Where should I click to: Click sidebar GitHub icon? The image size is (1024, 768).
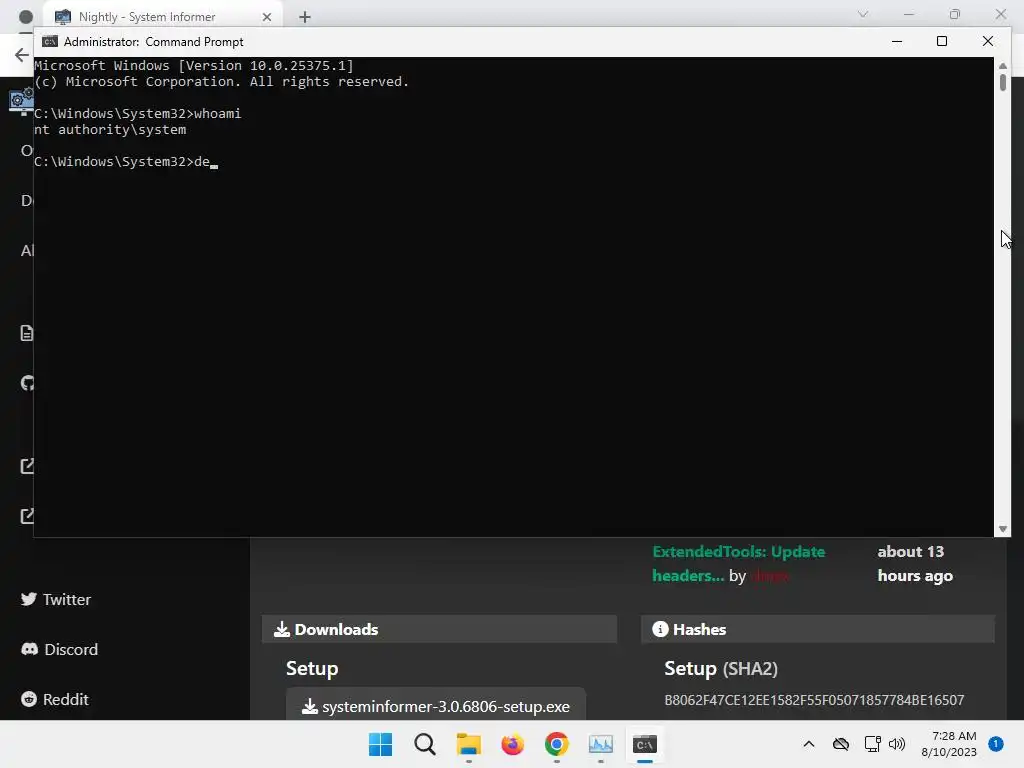27,383
